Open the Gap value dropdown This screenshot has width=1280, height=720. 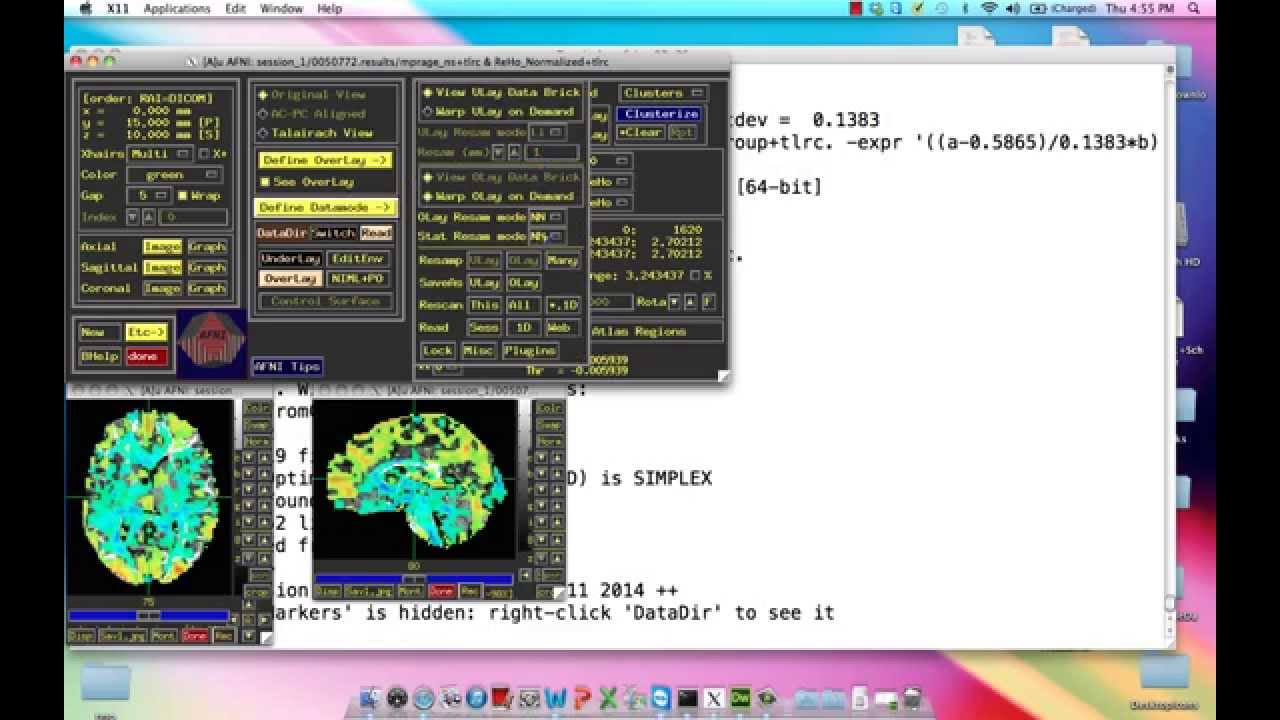click(152, 196)
